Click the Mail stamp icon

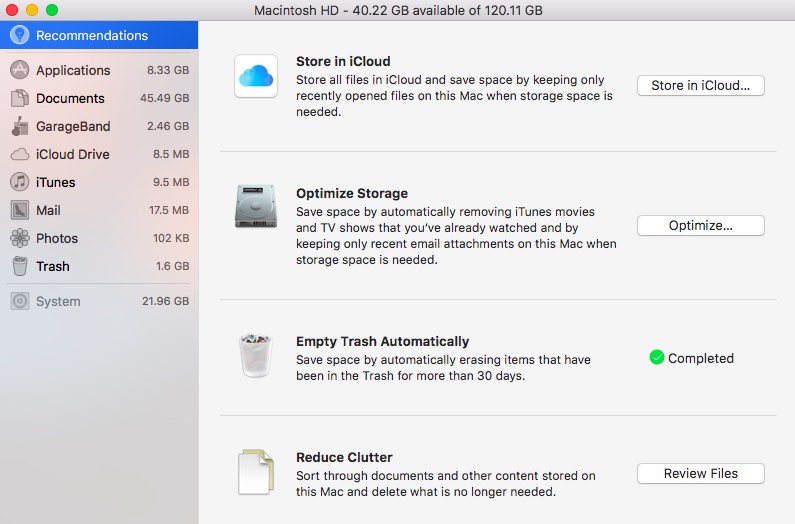[19, 210]
